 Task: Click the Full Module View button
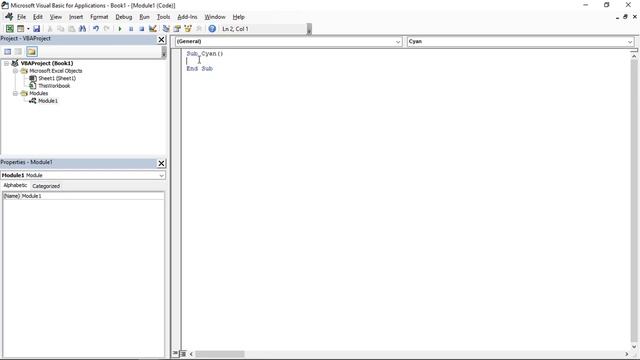[x=183, y=353]
